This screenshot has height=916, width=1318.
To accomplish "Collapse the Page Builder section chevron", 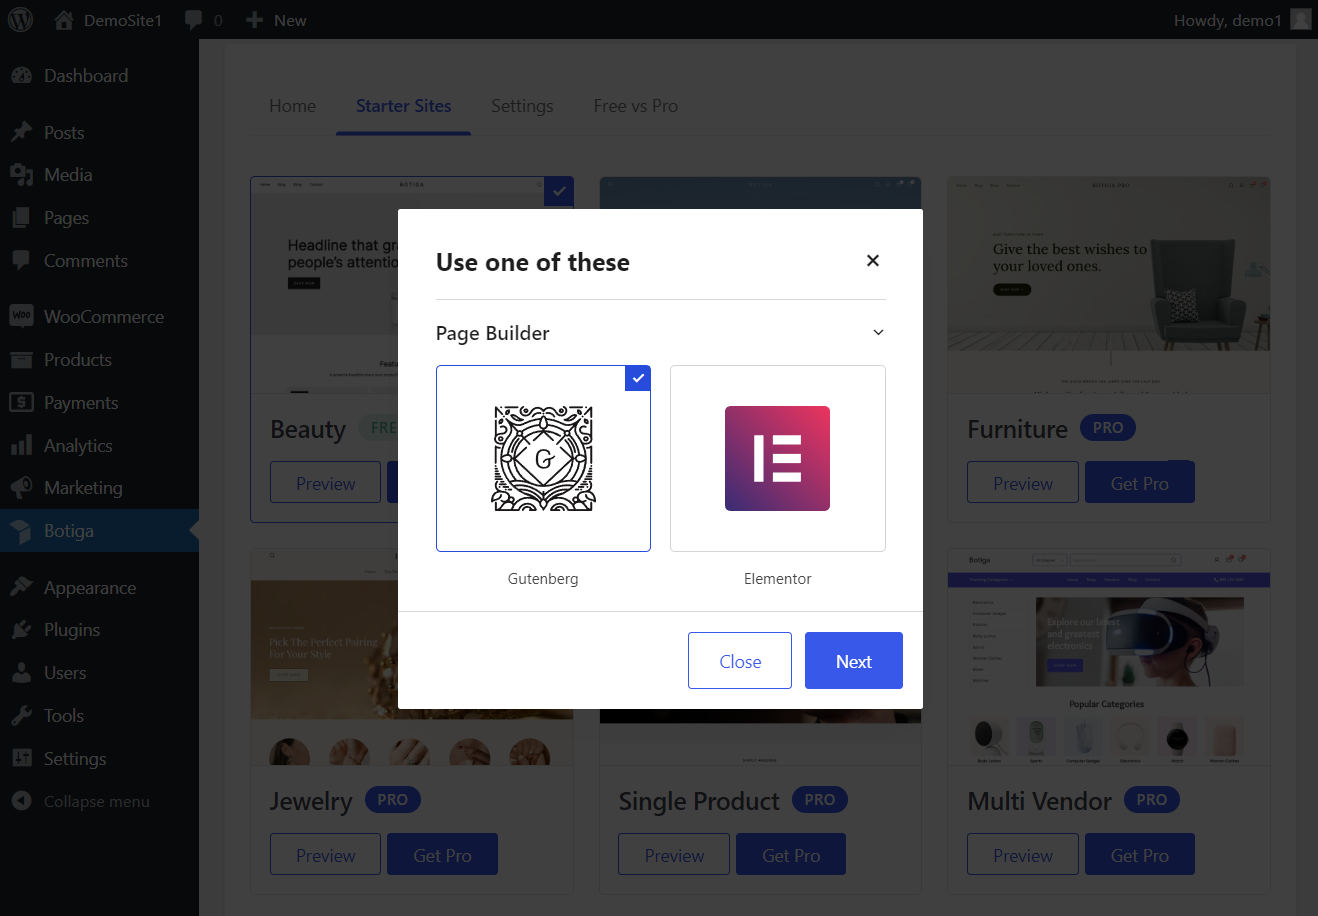I will tap(878, 333).
